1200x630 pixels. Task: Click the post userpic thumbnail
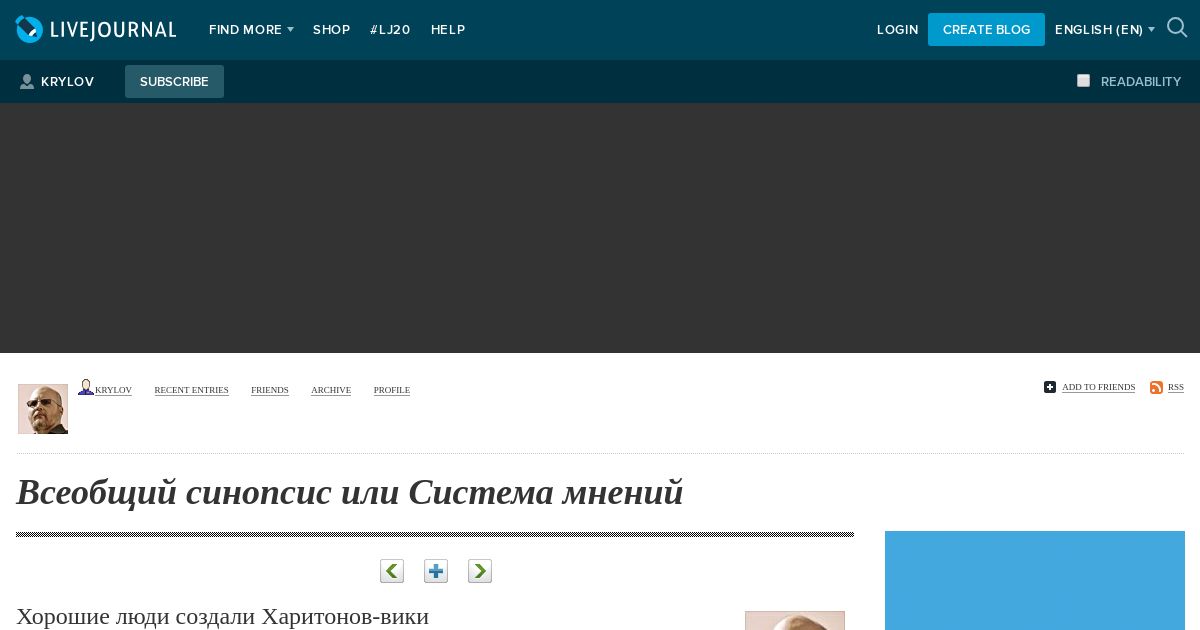click(795, 621)
